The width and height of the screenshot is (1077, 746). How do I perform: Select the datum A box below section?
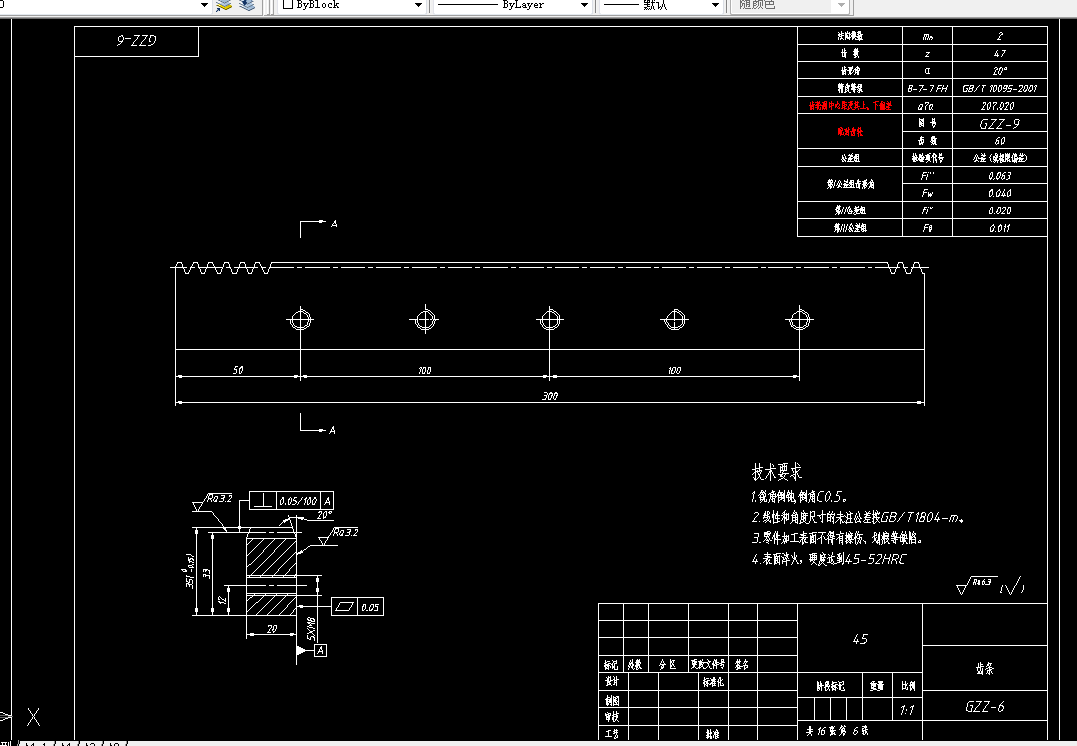(320, 650)
